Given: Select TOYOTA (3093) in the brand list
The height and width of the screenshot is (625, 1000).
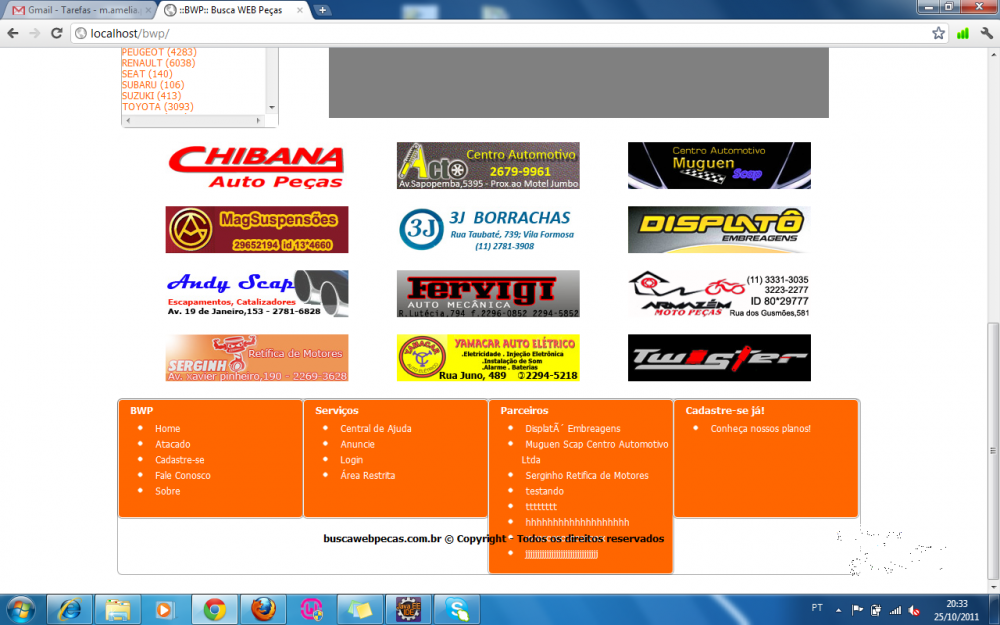Looking at the screenshot, I should tap(157, 106).
